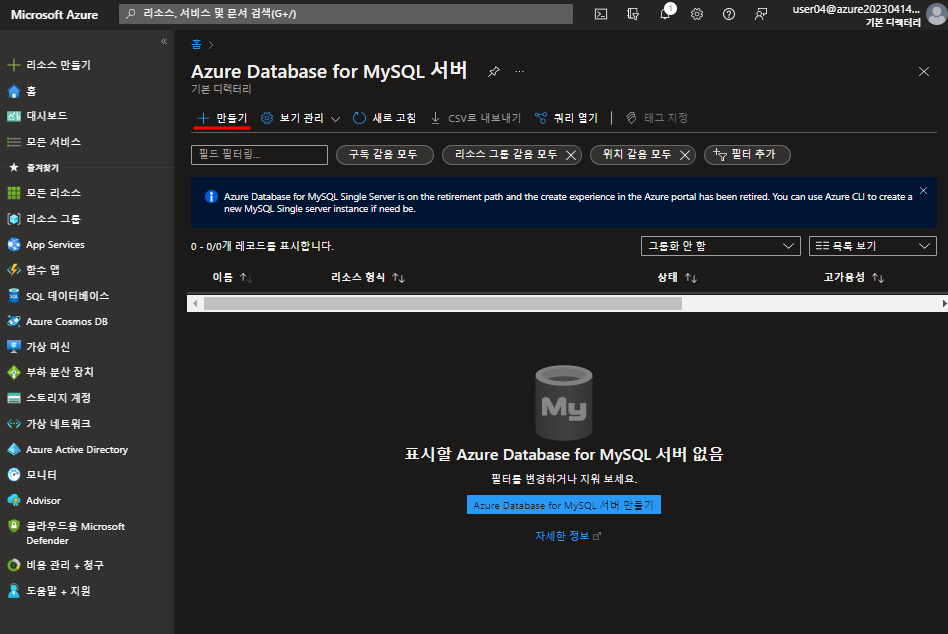Click the 필터 추가 button

(747, 155)
